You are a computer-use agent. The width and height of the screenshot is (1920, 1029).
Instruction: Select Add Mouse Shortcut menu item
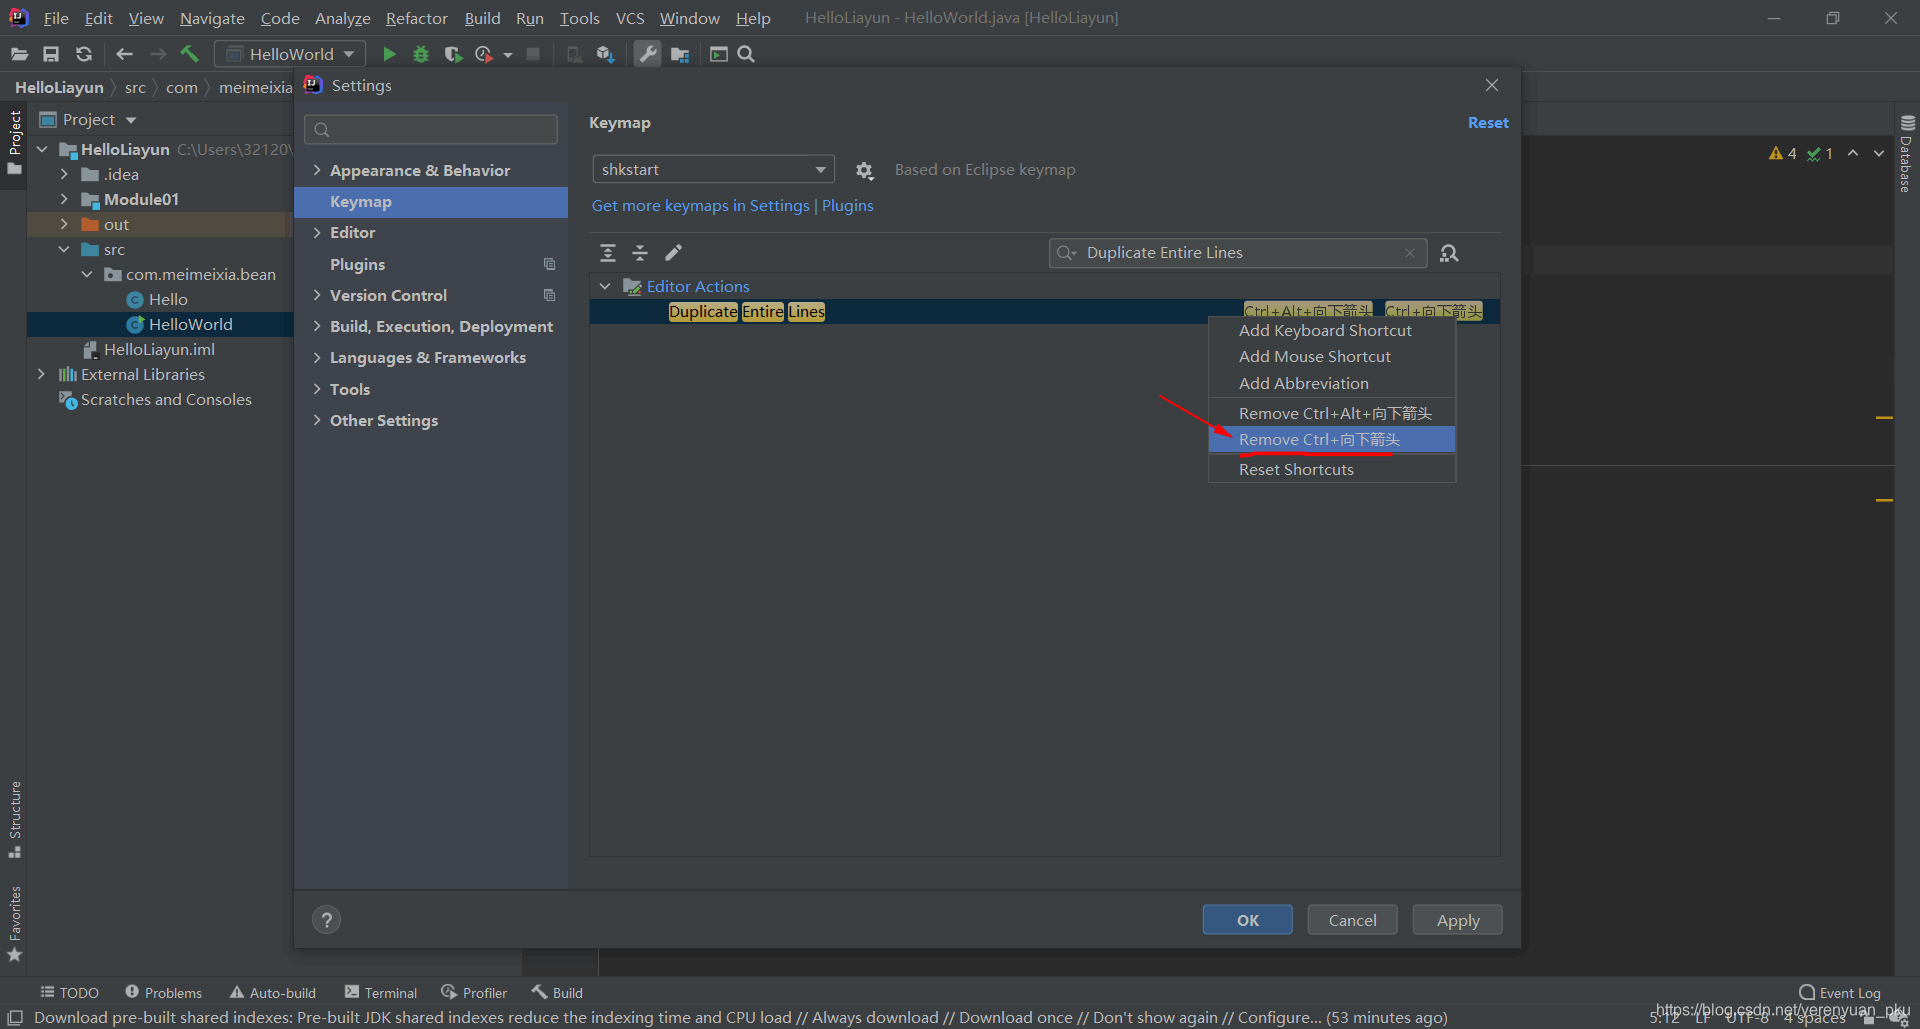click(1331, 356)
